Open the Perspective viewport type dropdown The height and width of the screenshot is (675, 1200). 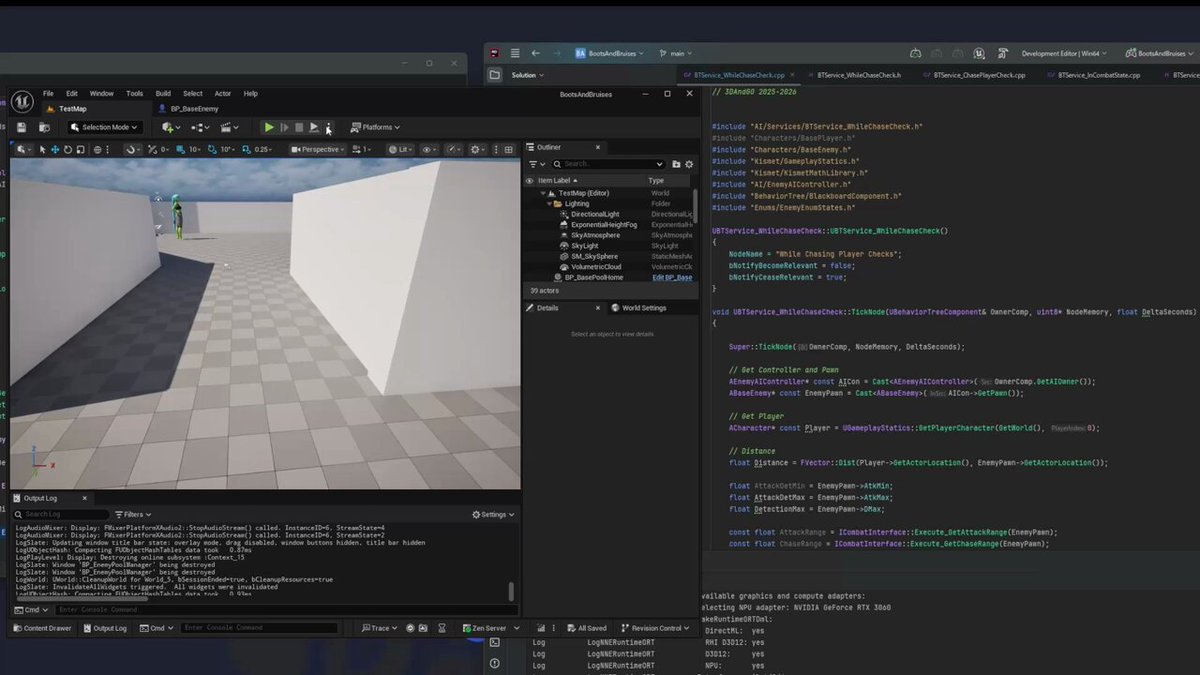316,149
